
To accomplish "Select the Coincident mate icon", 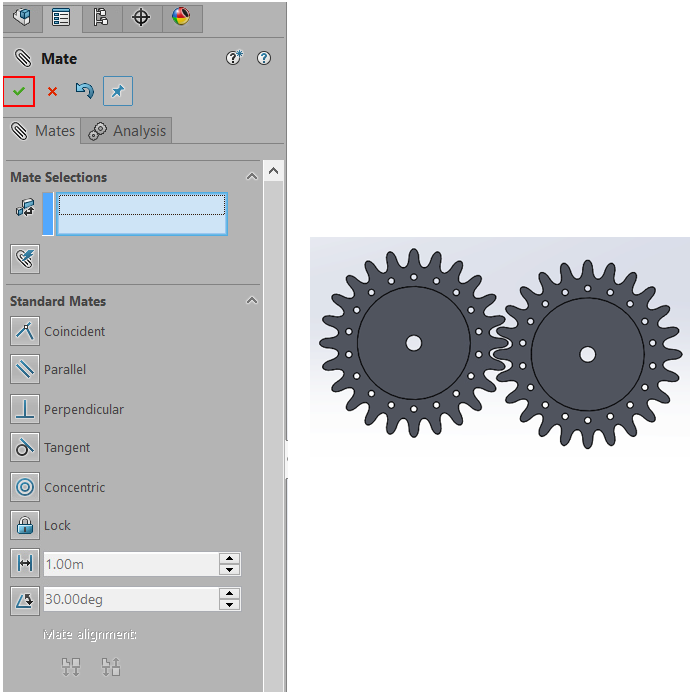I will coord(25,331).
